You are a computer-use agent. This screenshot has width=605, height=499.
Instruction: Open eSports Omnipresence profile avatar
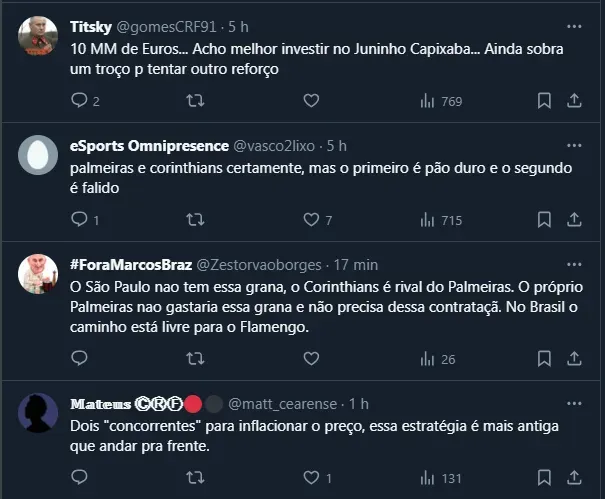pyautogui.click(x=39, y=154)
